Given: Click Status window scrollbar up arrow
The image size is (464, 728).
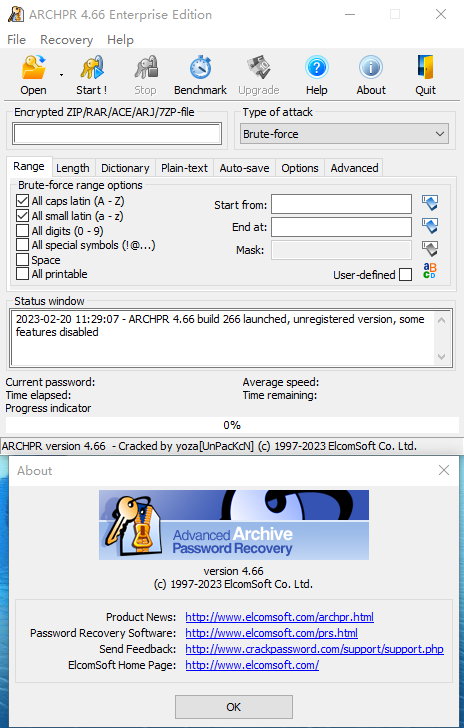Looking at the screenshot, I should pyautogui.click(x=441, y=320).
